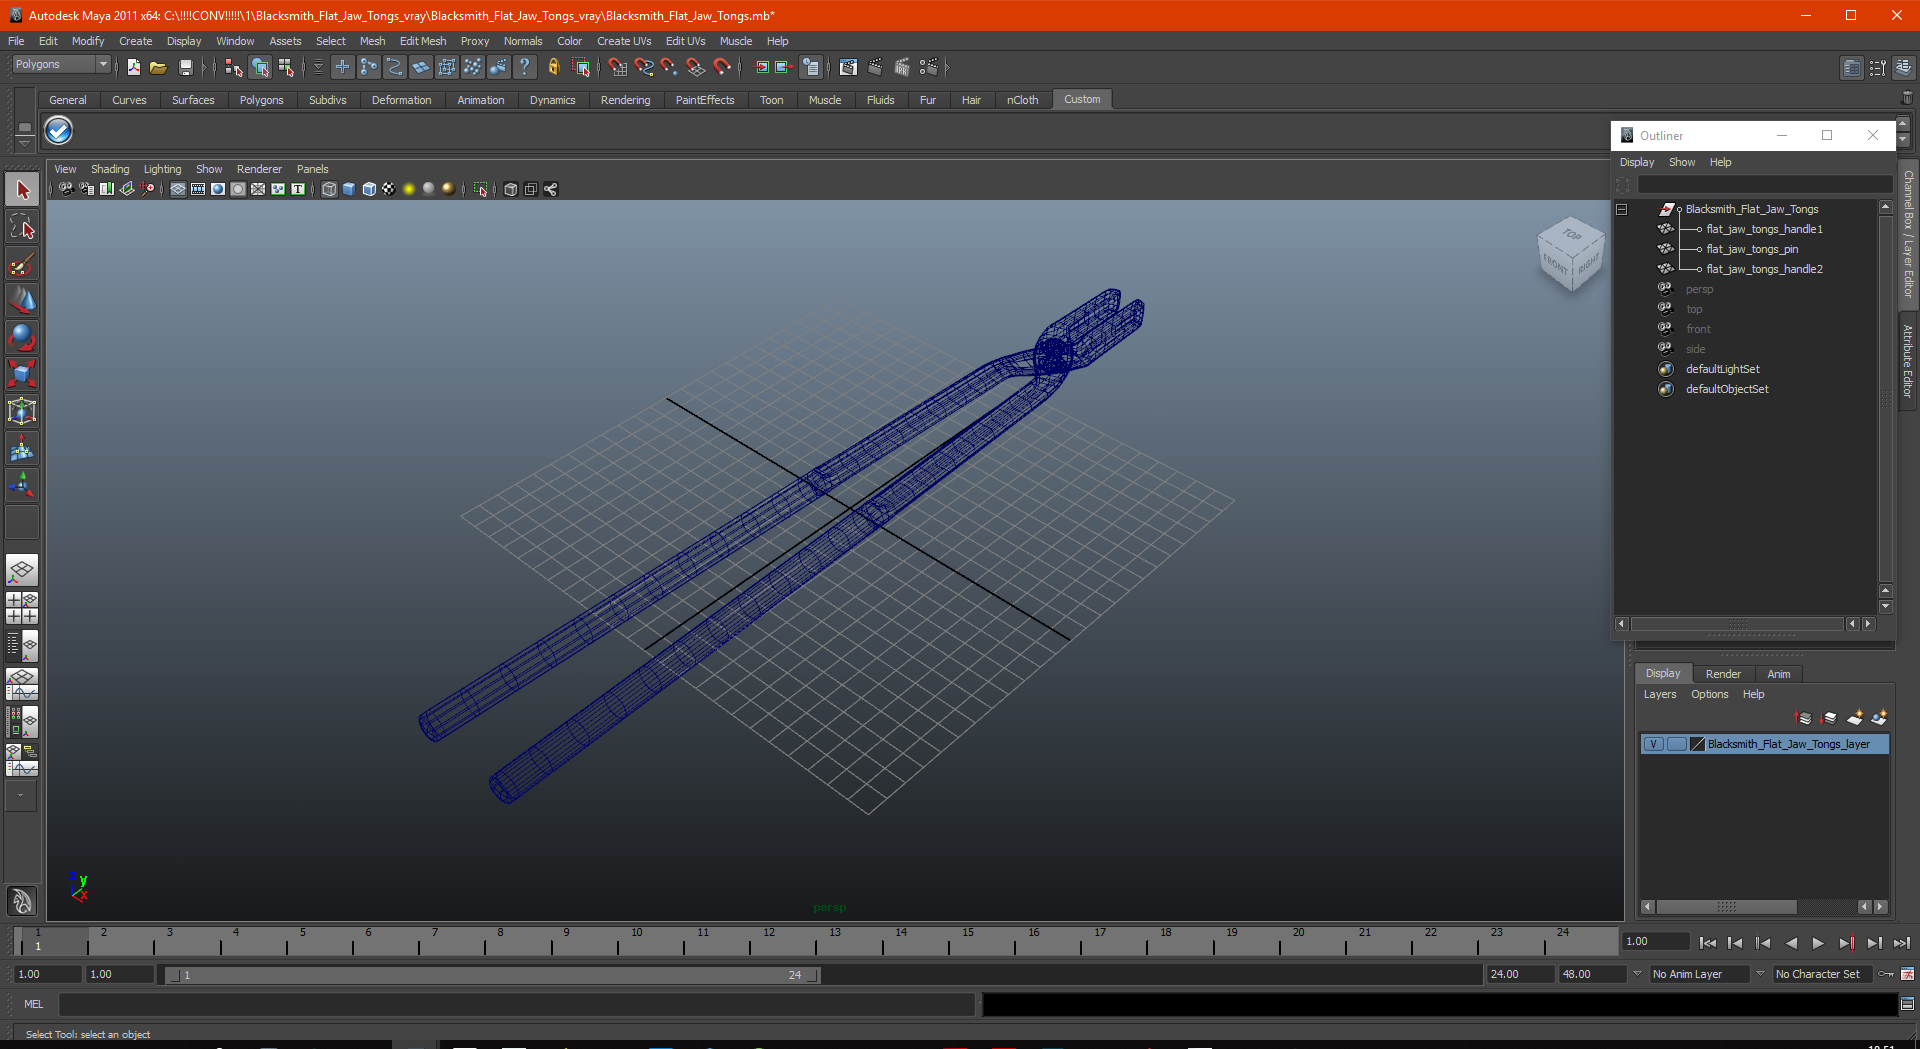Click the MEL command line input
Image resolution: width=1920 pixels, height=1049 pixels.
pyautogui.click(x=516, y=1004)
